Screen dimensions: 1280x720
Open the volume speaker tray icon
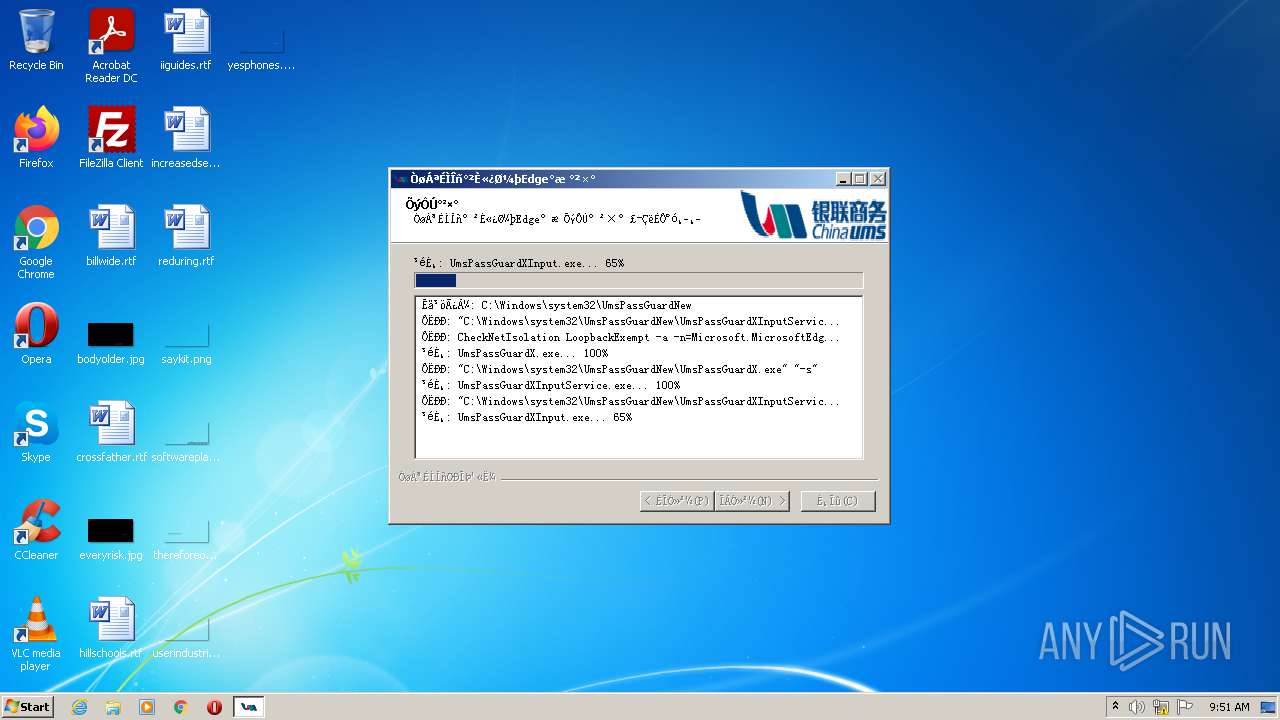tap(1137, 707)
